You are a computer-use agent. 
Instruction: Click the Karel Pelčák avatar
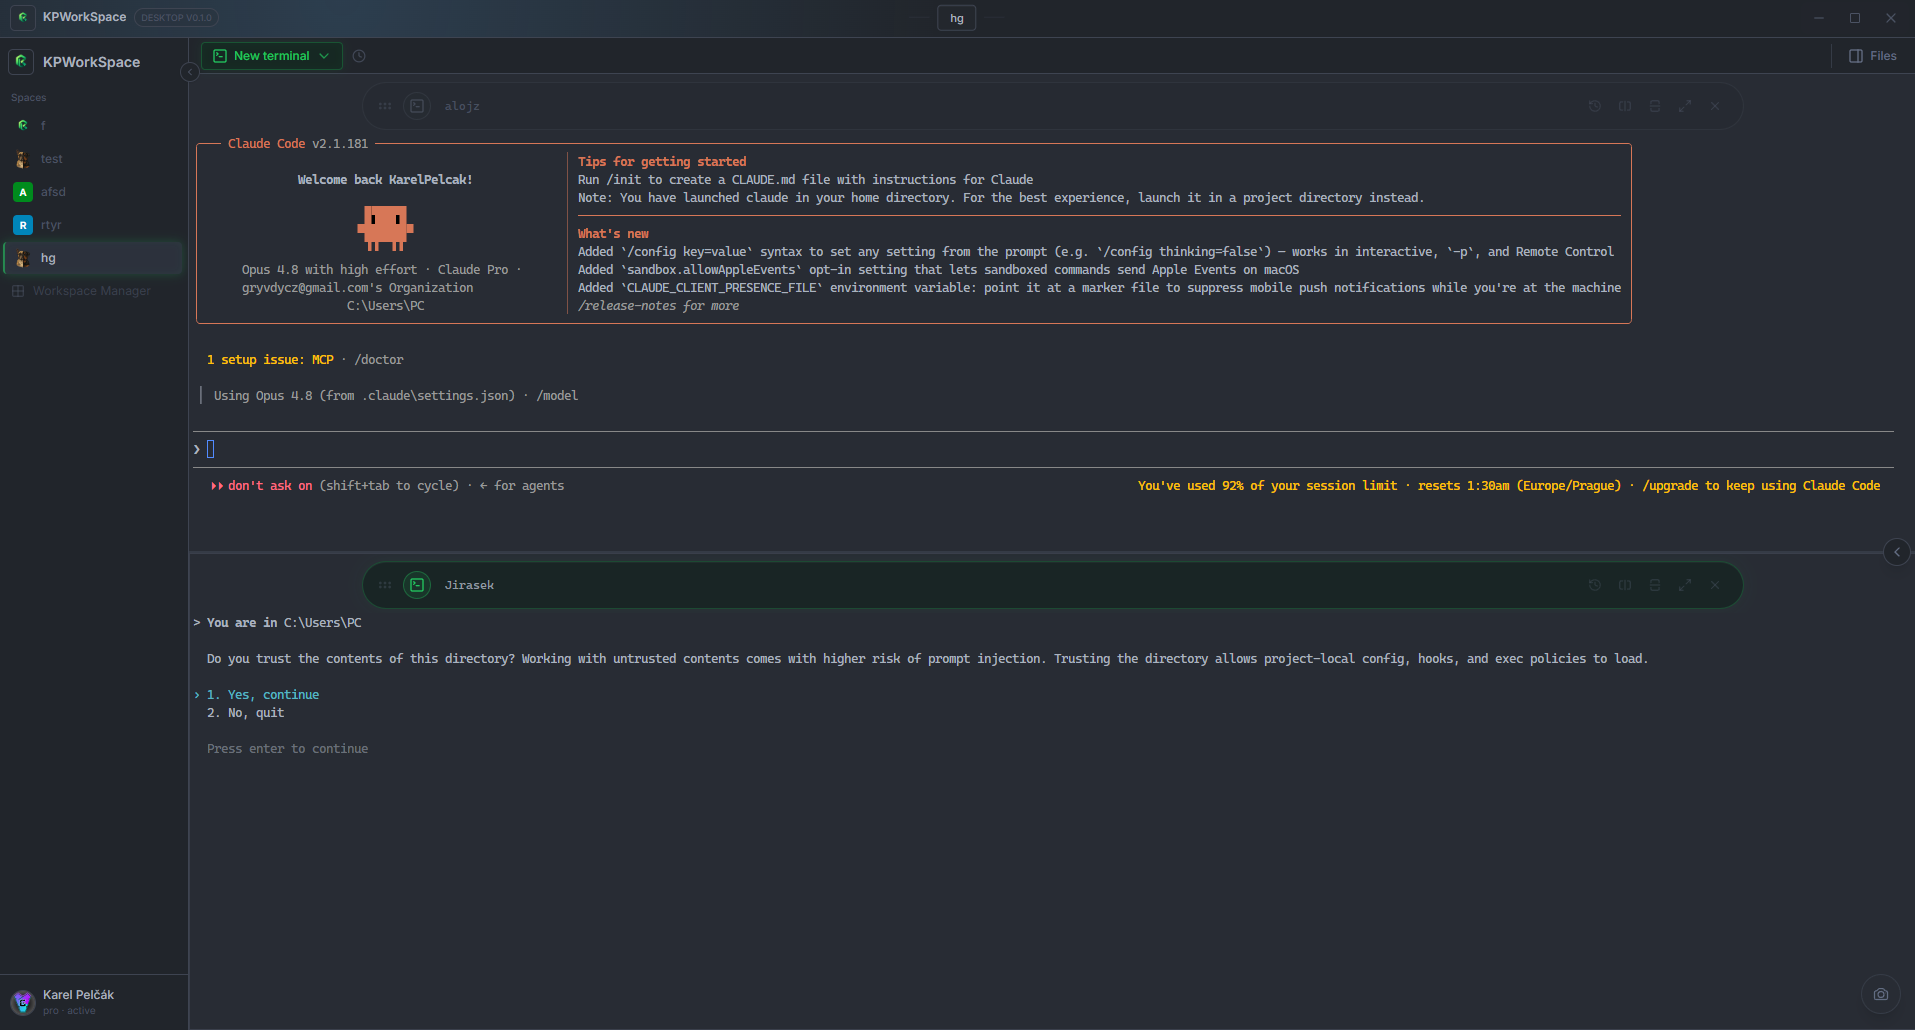coord(23,1002)
